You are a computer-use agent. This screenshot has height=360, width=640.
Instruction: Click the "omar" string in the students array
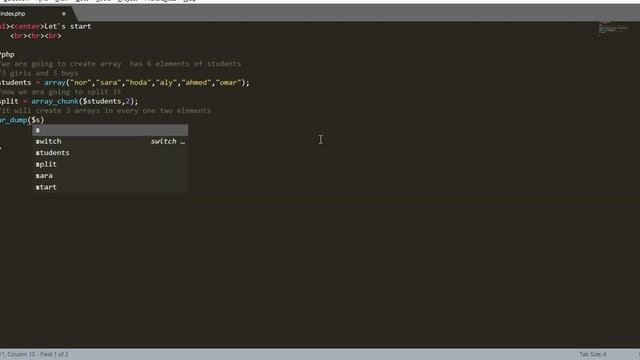(228, 82)
